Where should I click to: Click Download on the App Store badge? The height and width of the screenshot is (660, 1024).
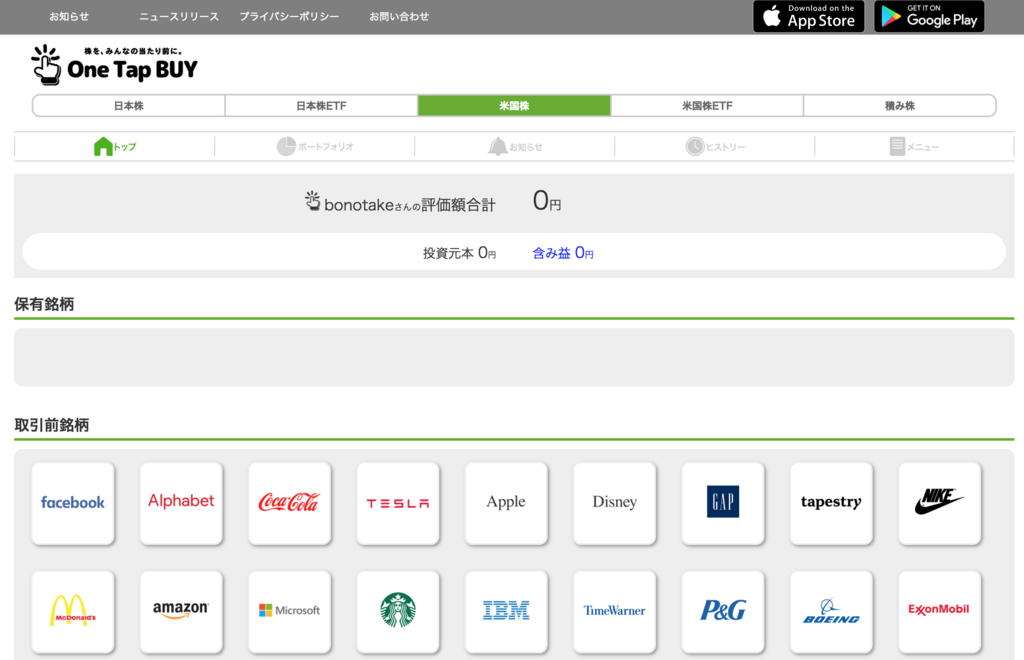(808, 16)
